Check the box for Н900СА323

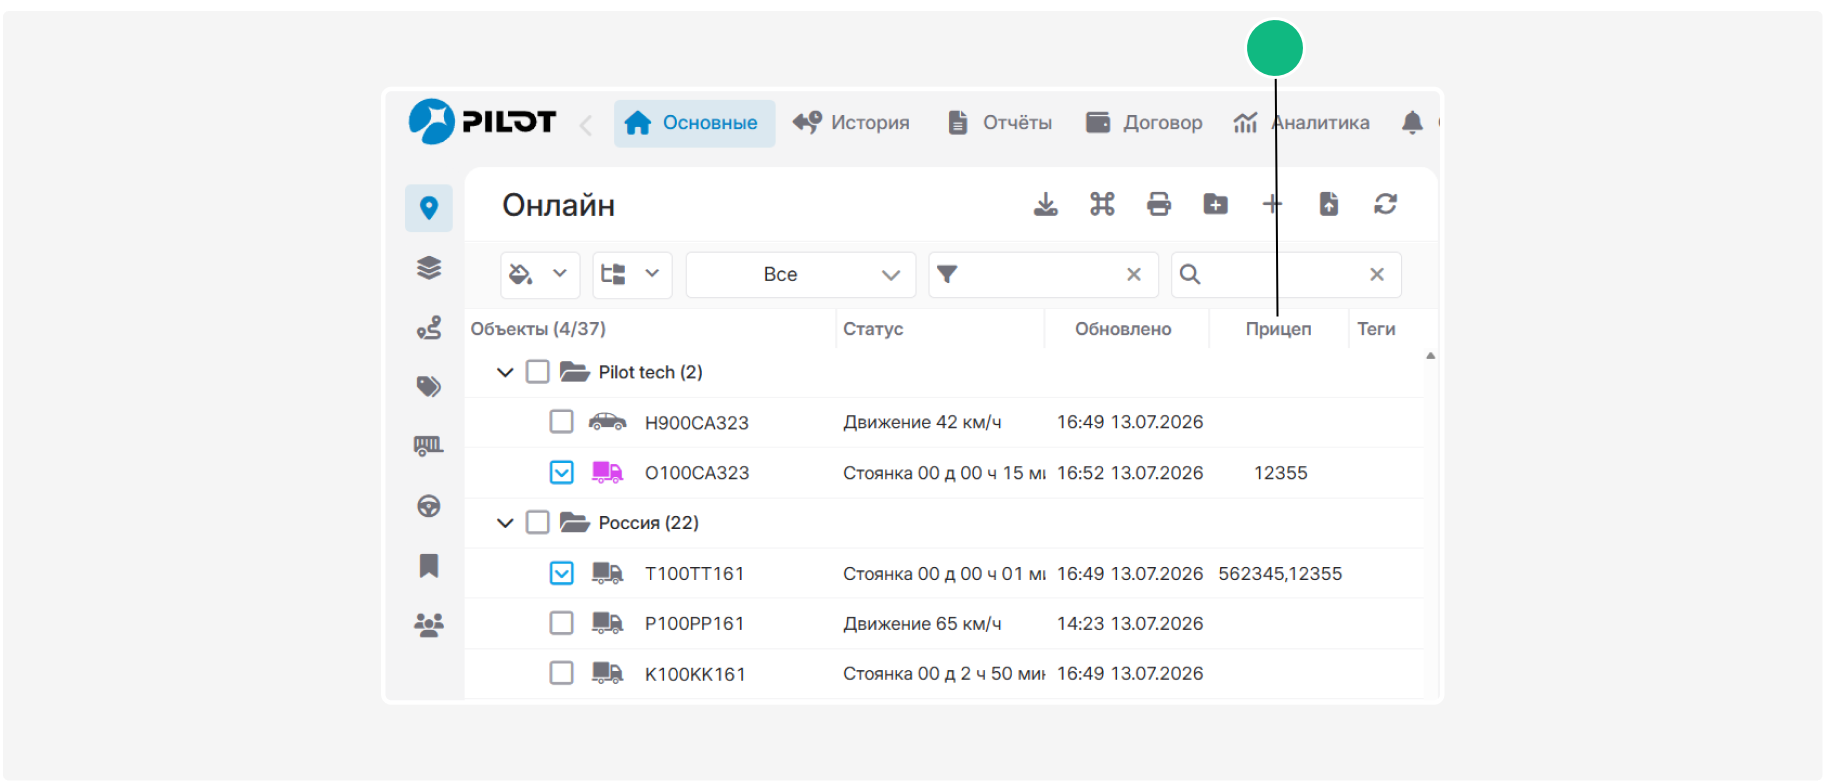point(561,421)
